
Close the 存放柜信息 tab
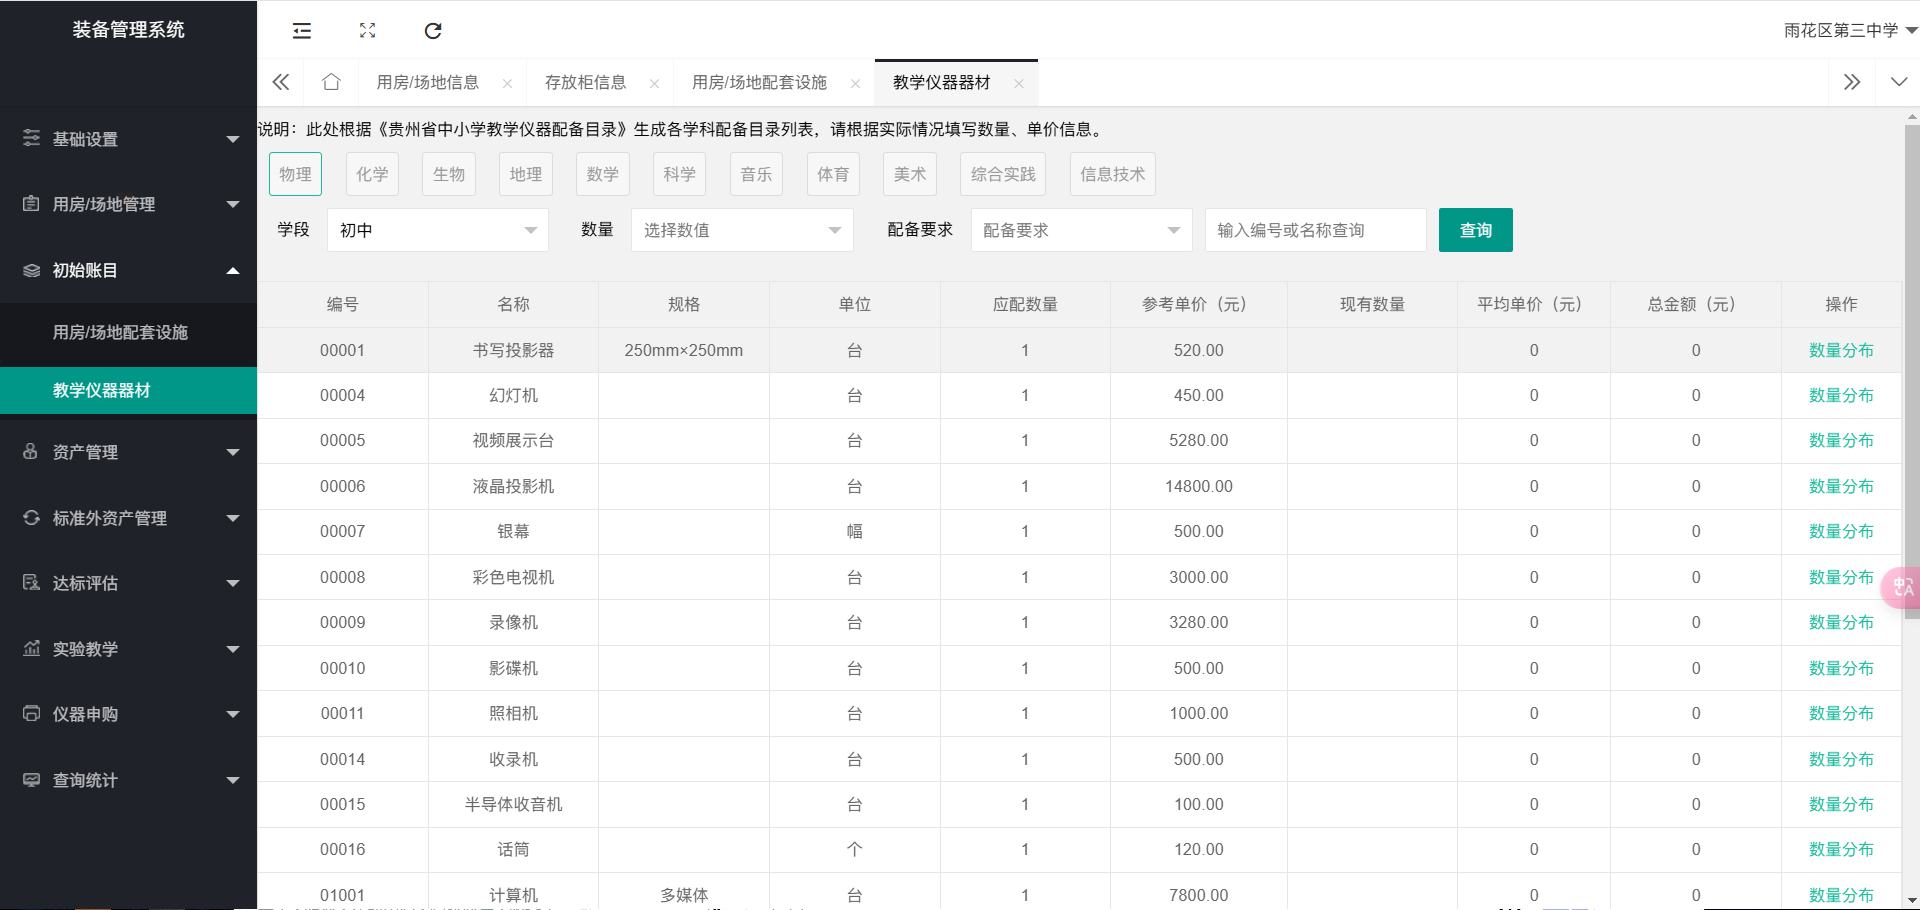[654, 84]
